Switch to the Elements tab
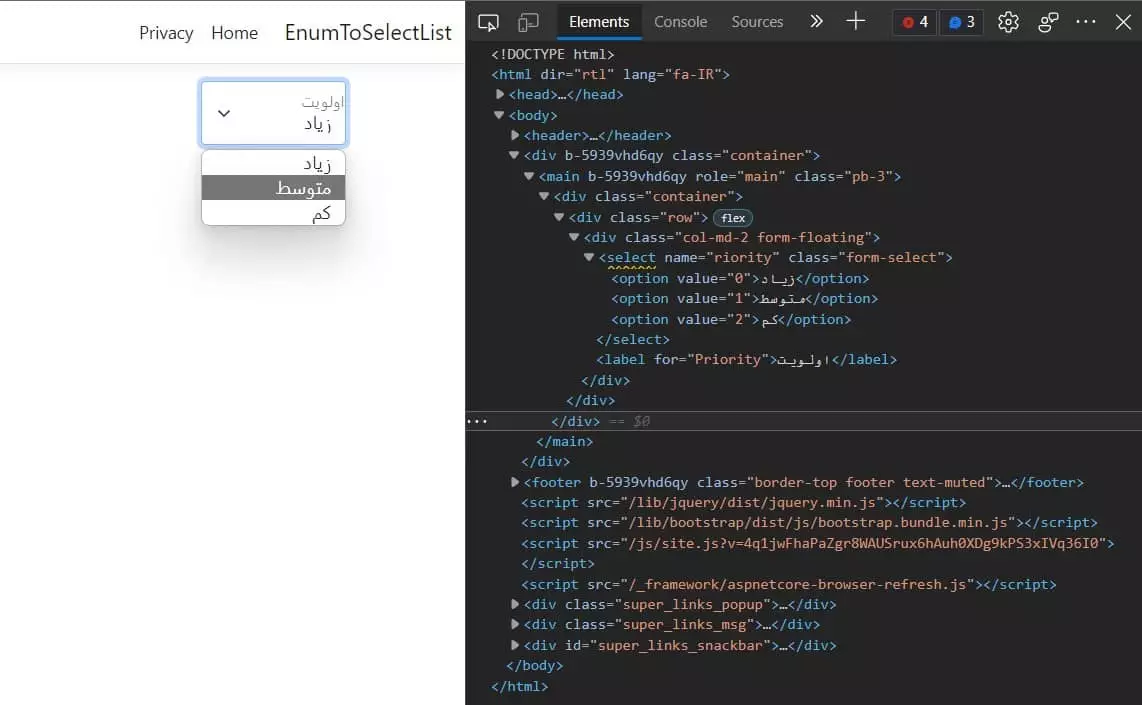 tap(599, 22)
